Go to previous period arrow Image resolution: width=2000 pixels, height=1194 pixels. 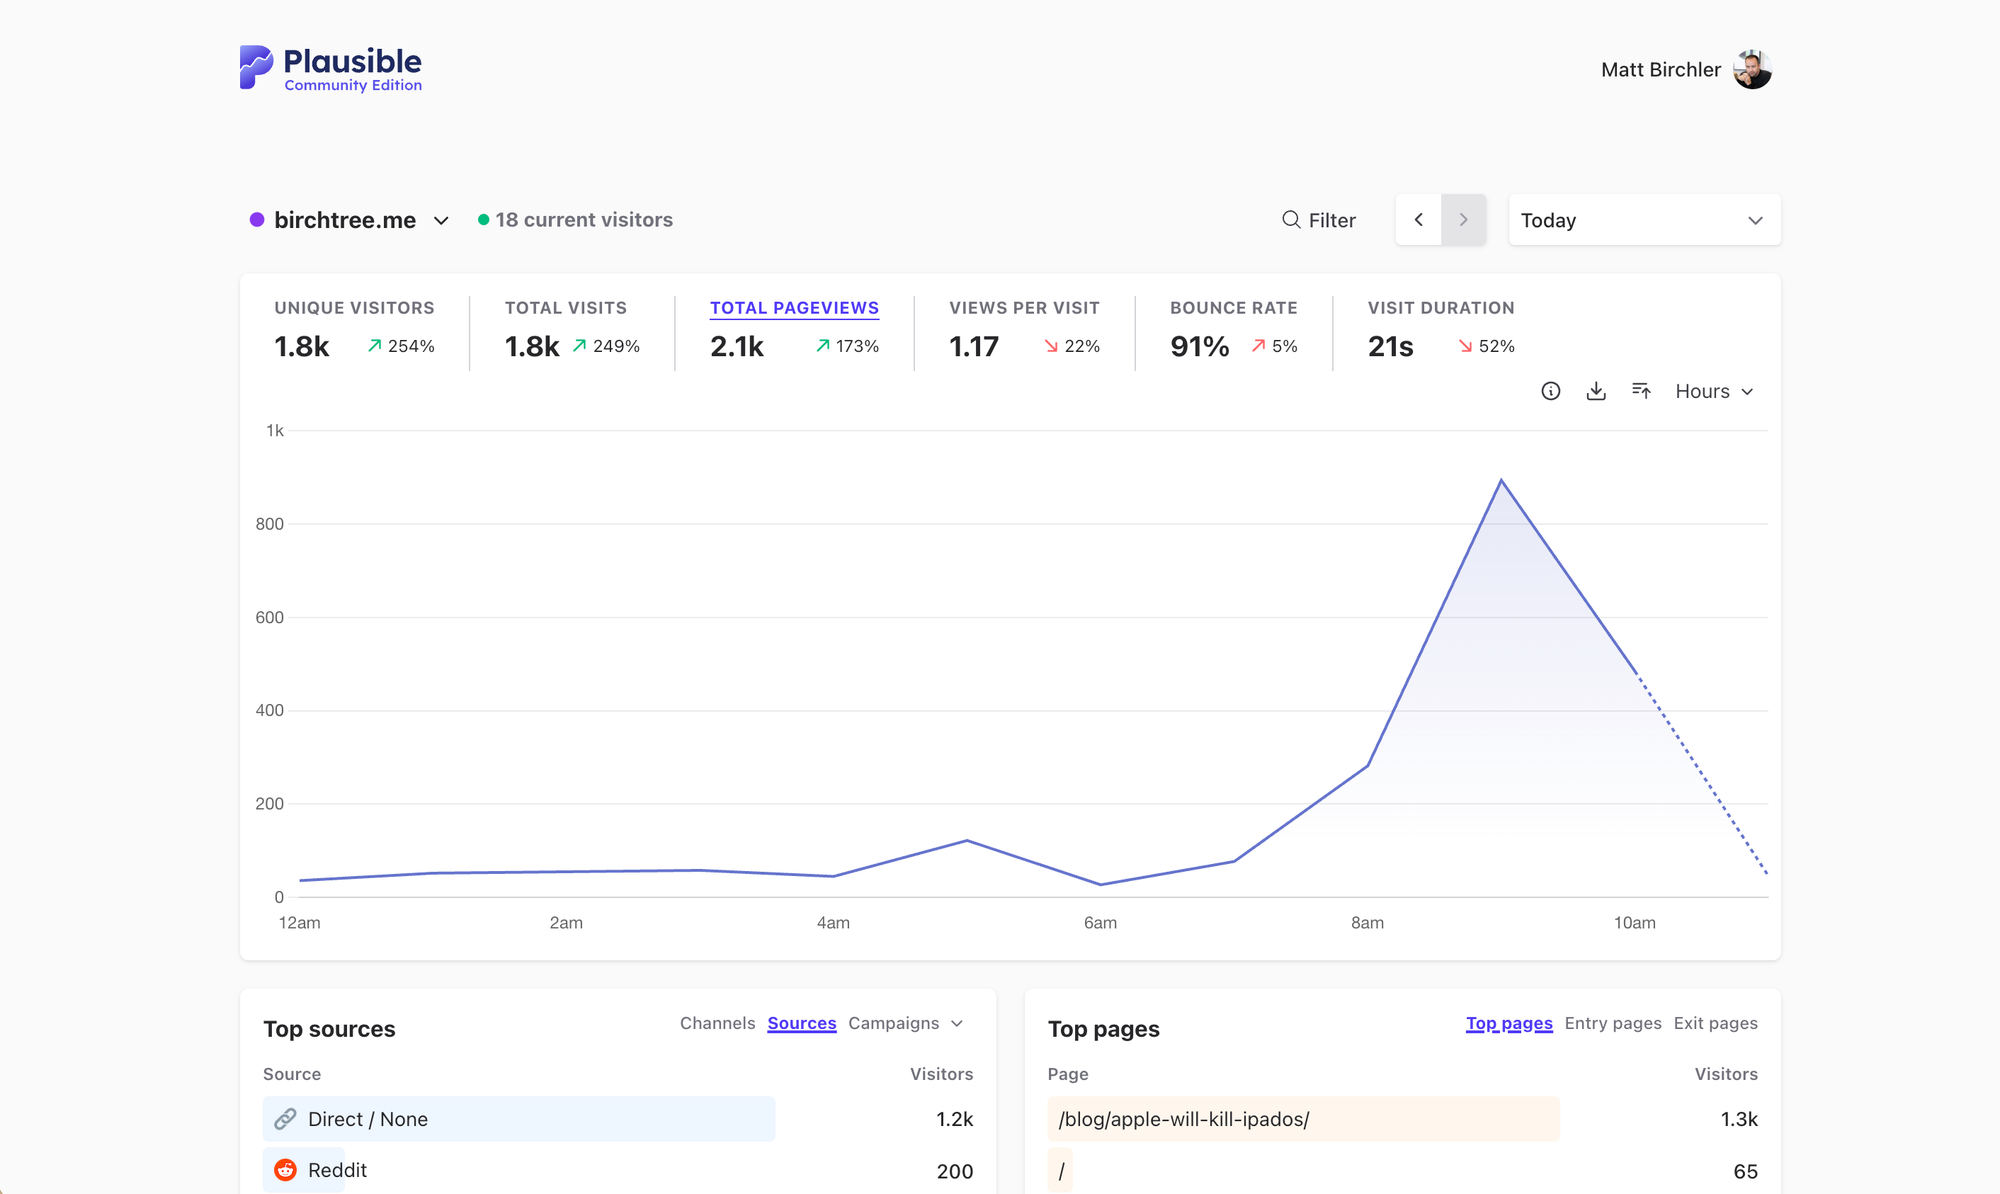1418,220
